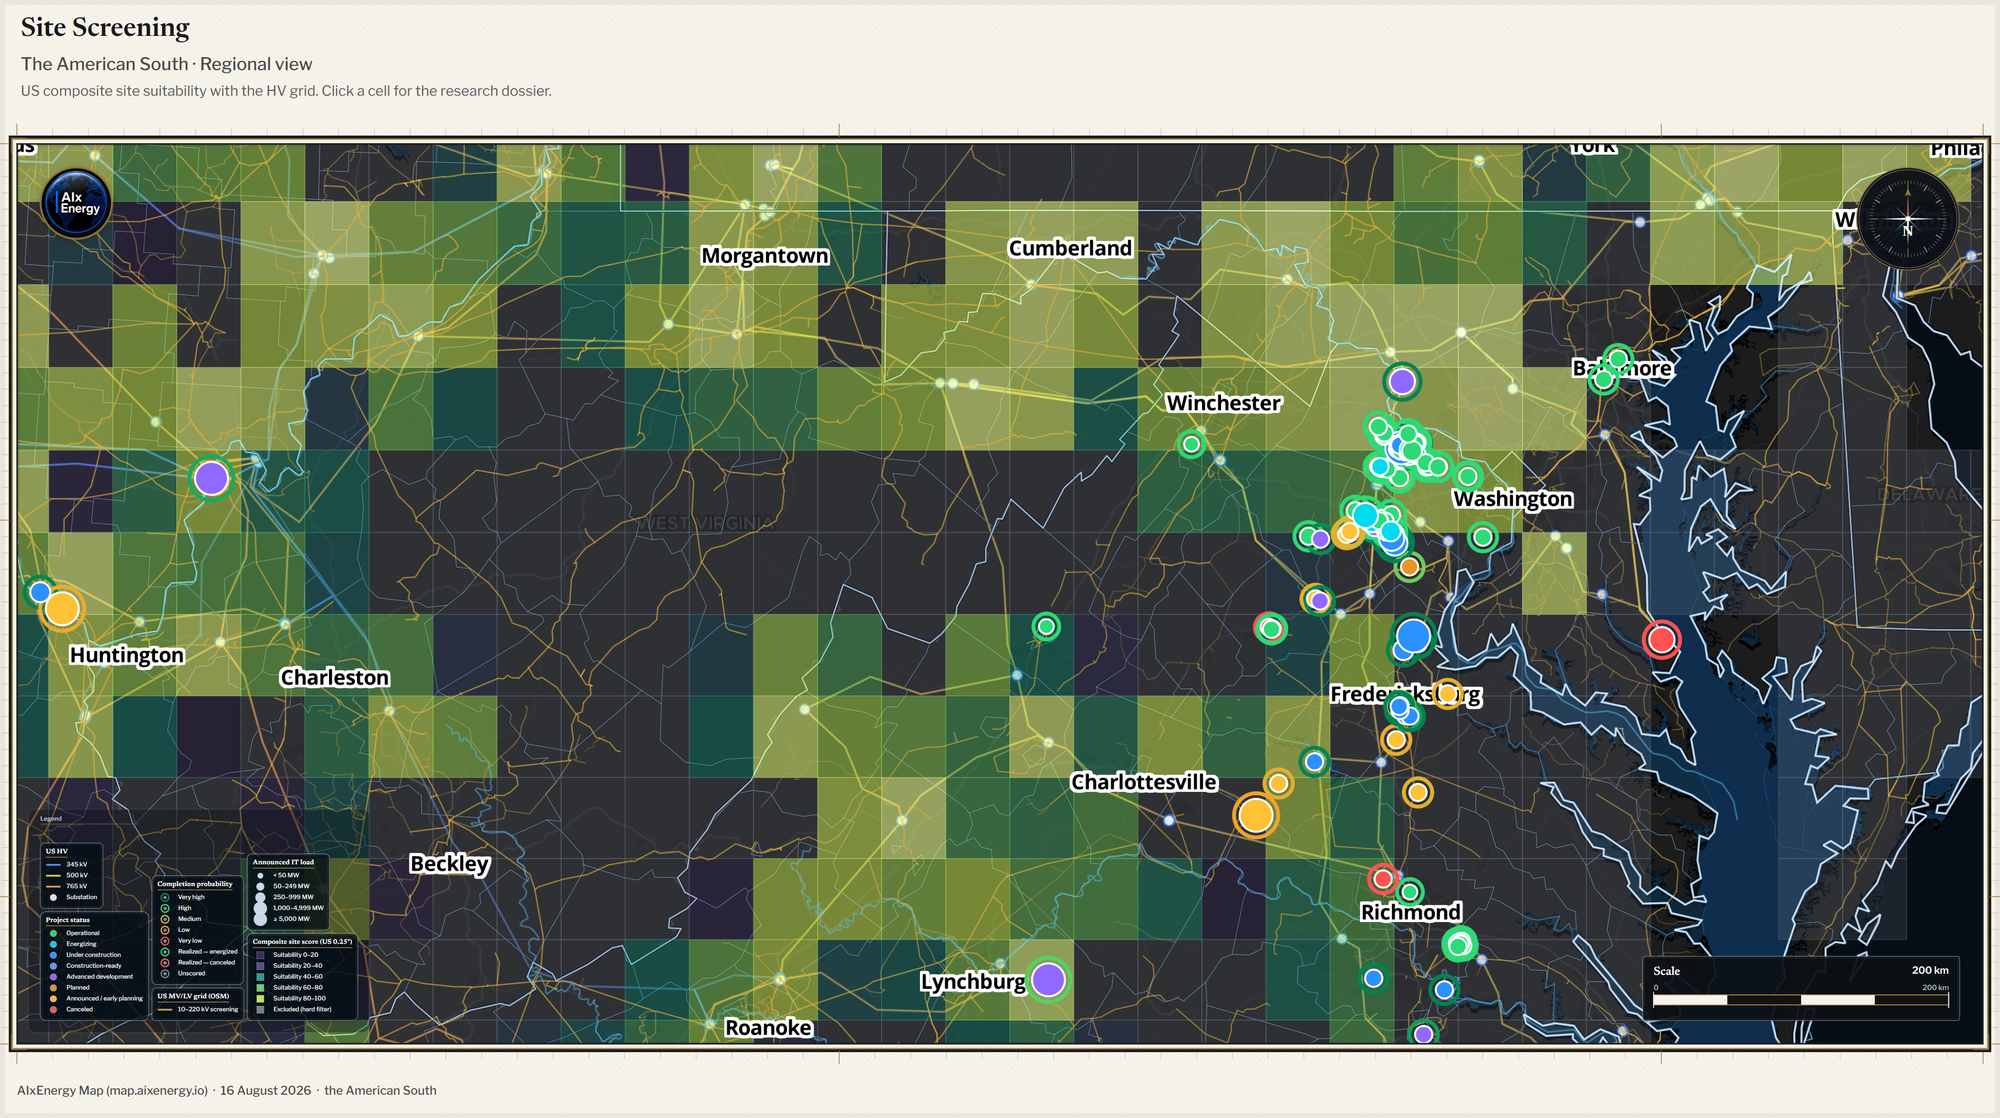Select the cyan energizing marker in northern Washington cluster
Screen dimensions: 2000x1118
coord(1380,466)
